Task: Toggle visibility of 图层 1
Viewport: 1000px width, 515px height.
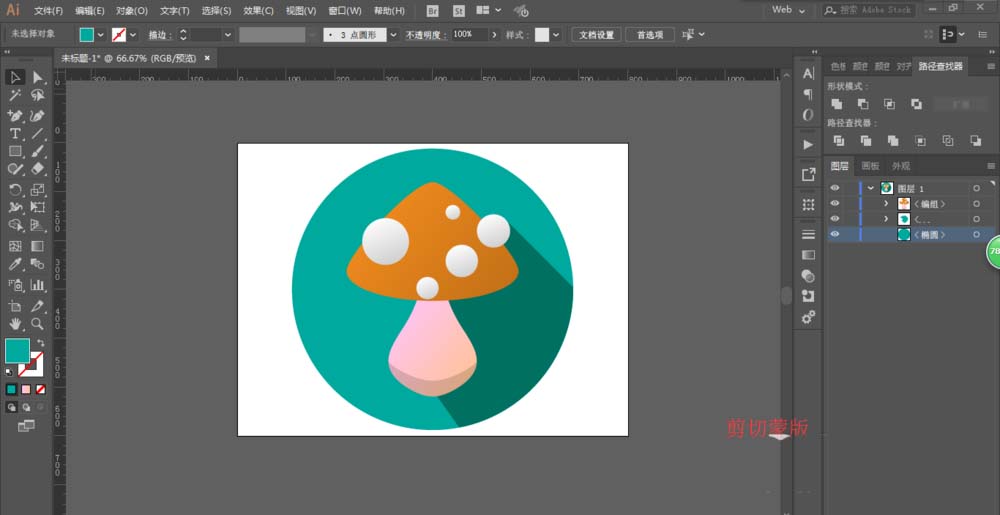Action: [835, 188]
